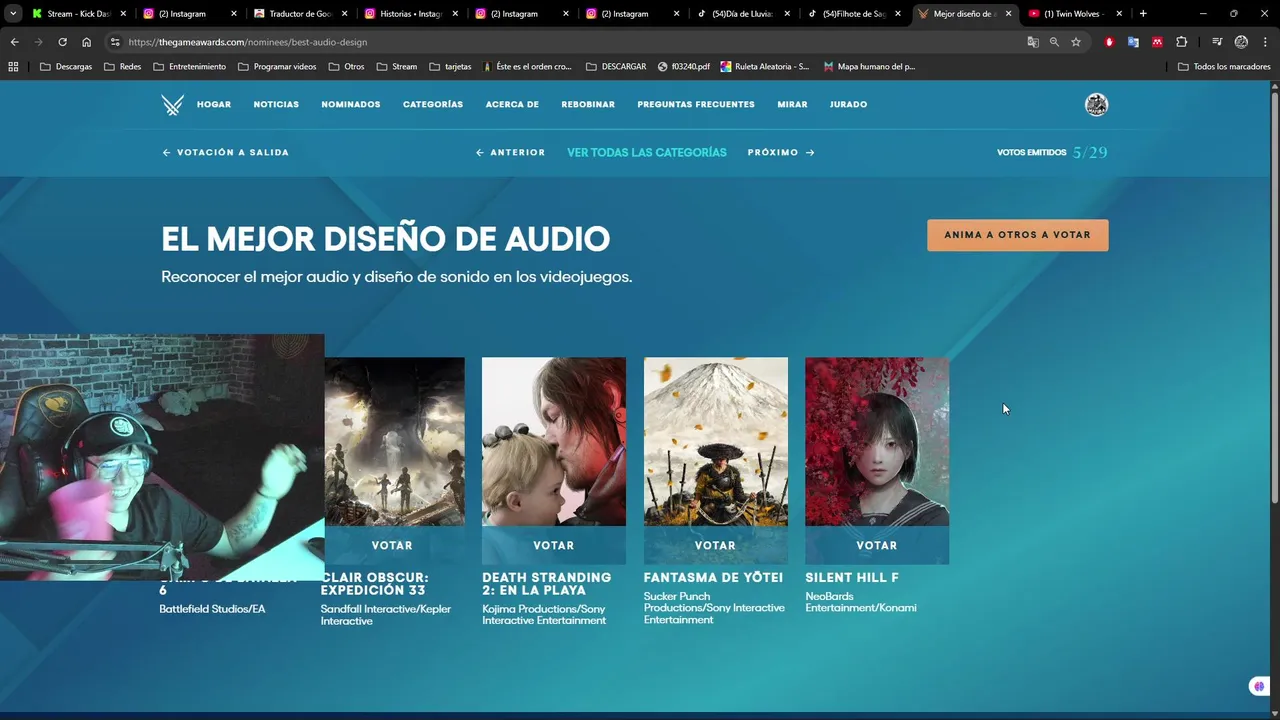Open the media controls music icon
The height and width of the screenshot is (720, 1280).
(1216, 42)
